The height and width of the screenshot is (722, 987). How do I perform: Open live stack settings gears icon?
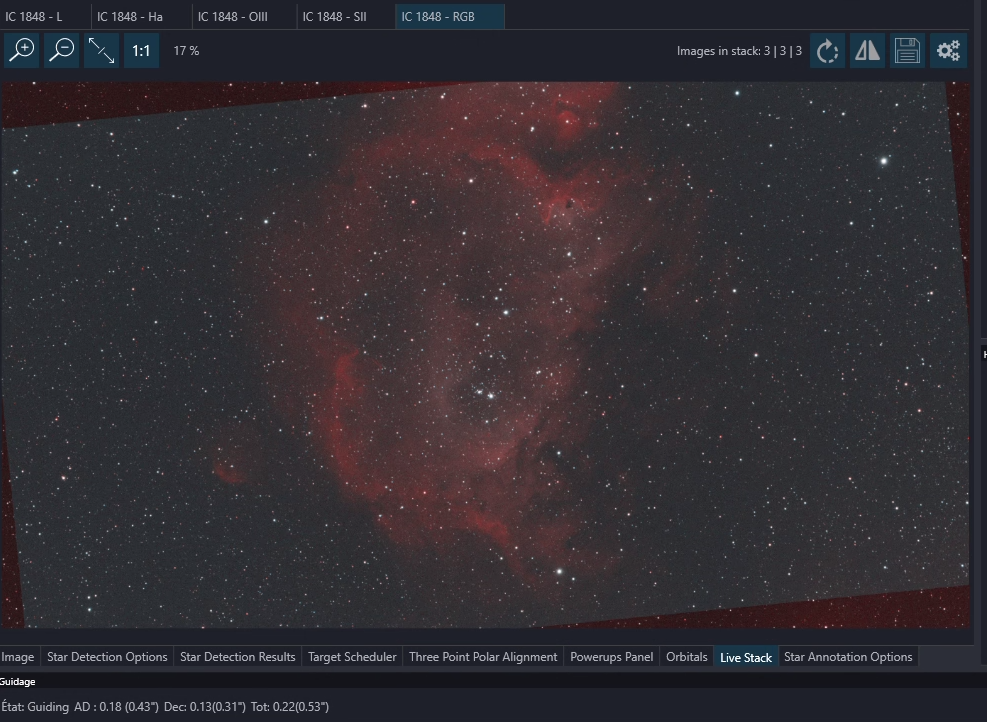coord(948,50)
